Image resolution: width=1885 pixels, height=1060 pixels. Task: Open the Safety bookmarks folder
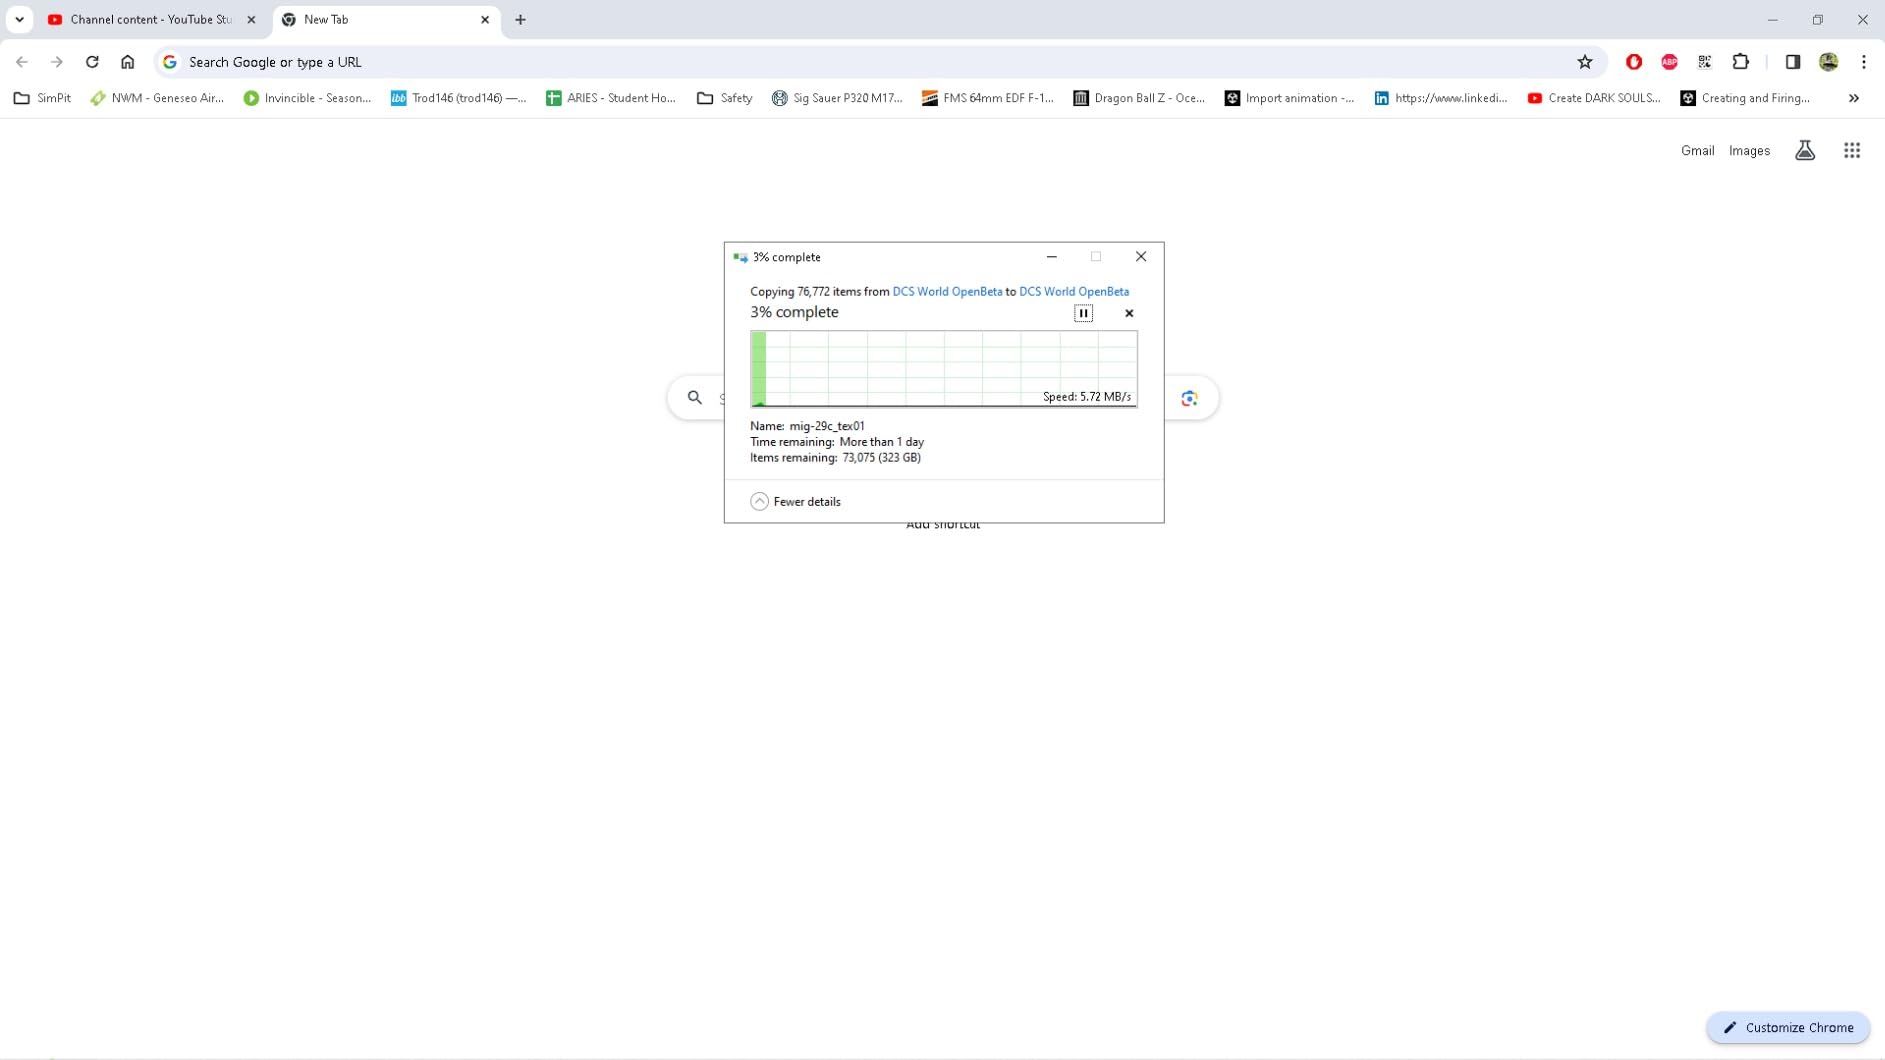coord(725,98)
